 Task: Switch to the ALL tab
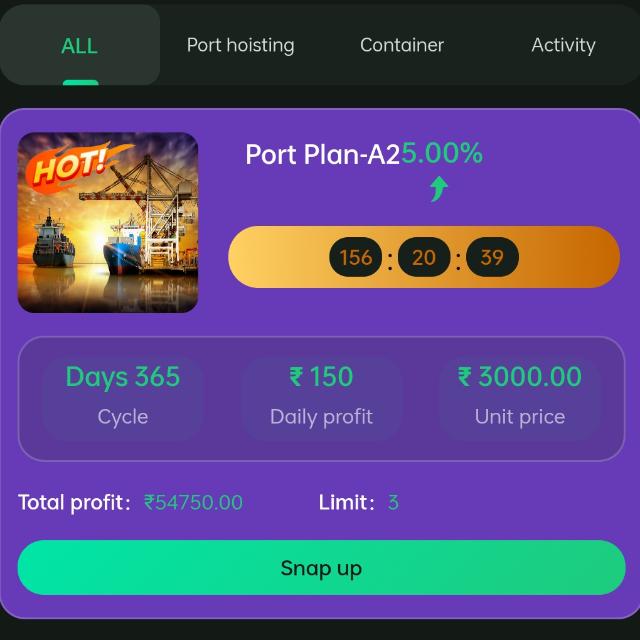[79, 45]
